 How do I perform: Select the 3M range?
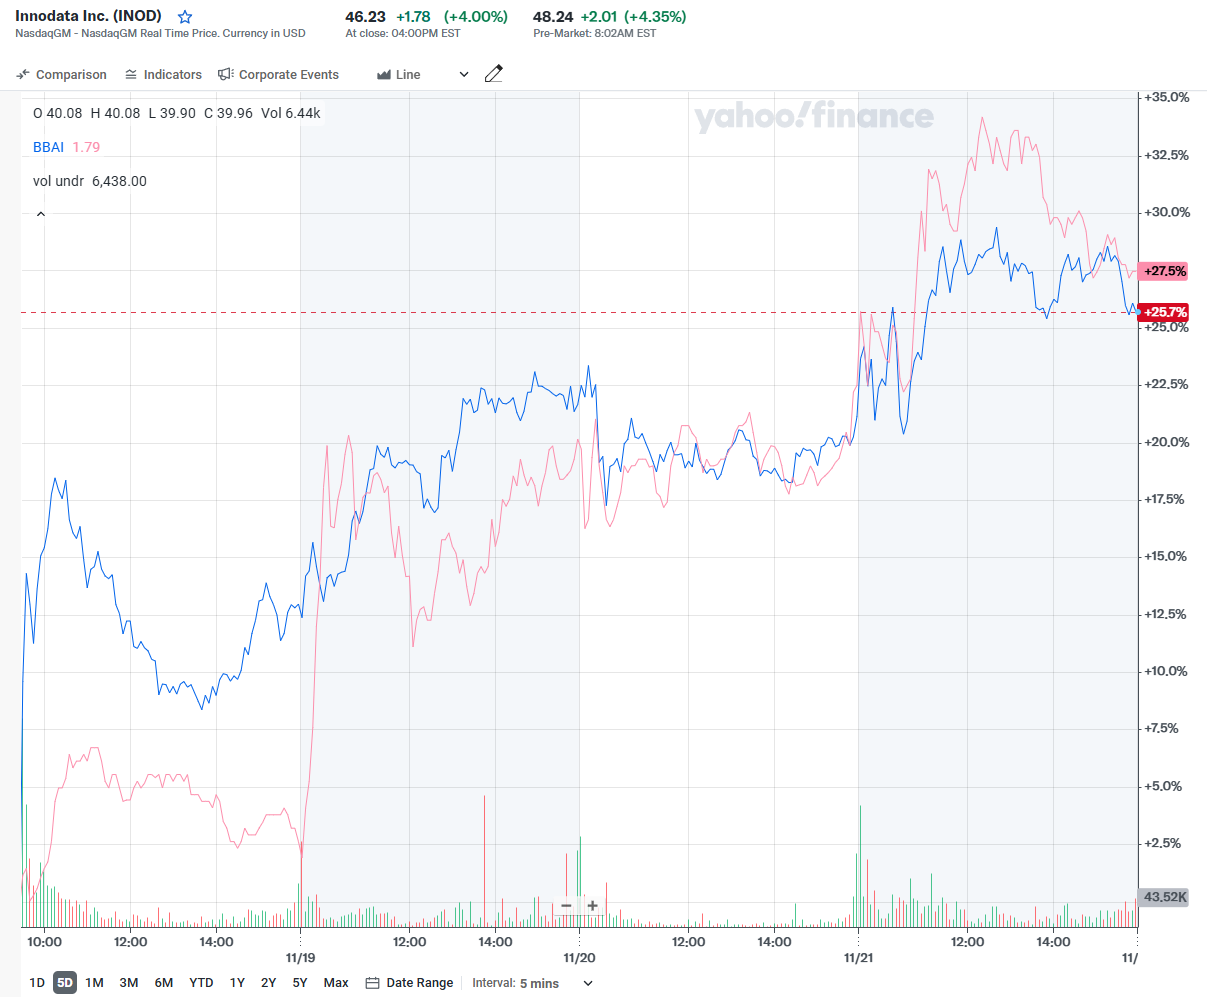click(x=129, y=983)
